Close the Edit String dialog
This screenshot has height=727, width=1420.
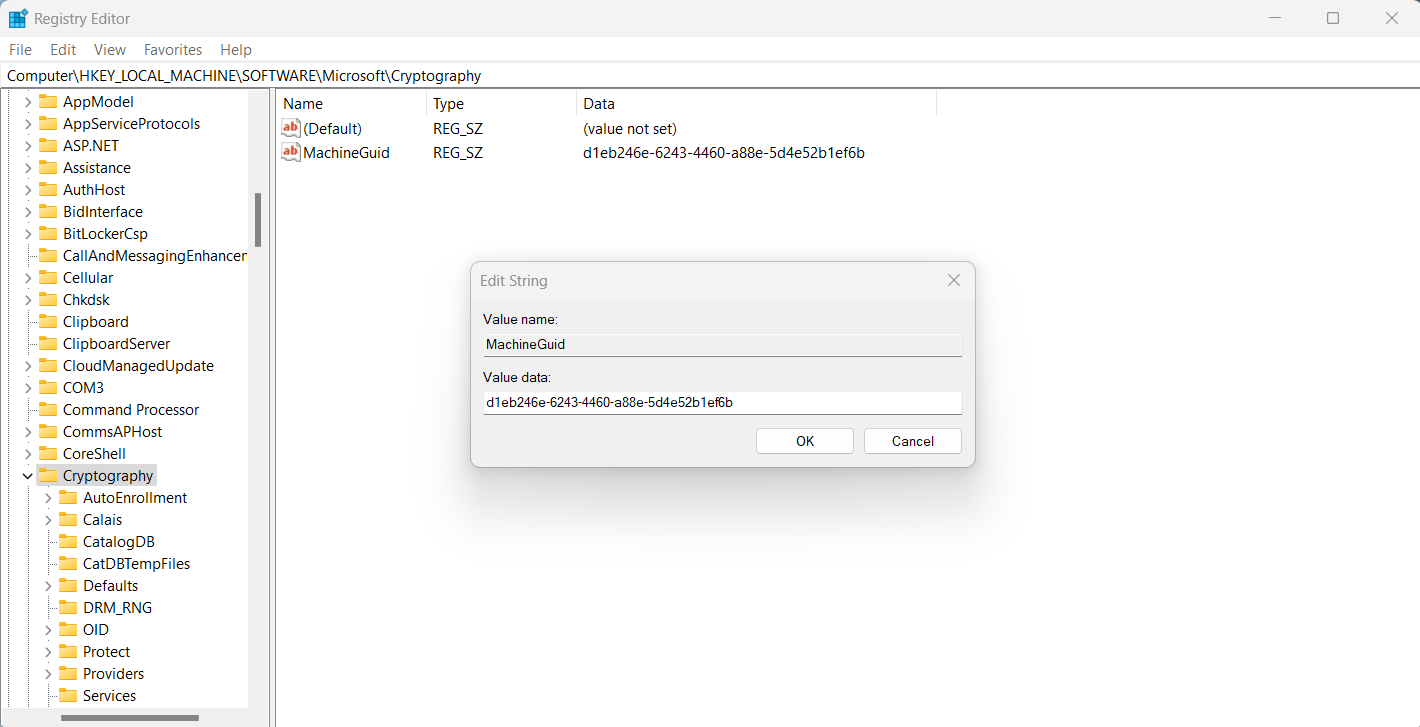pyautogui.click(x=954, y=281)
